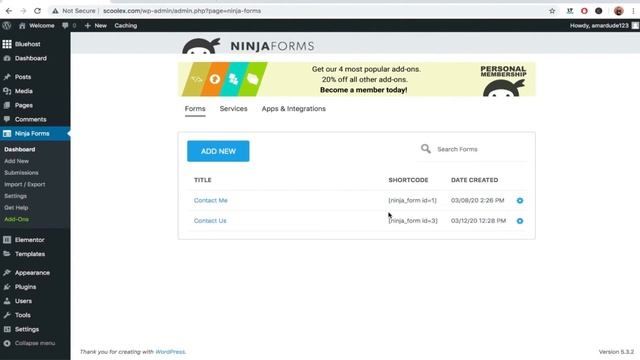Sort forms by TITLE column

203,180
